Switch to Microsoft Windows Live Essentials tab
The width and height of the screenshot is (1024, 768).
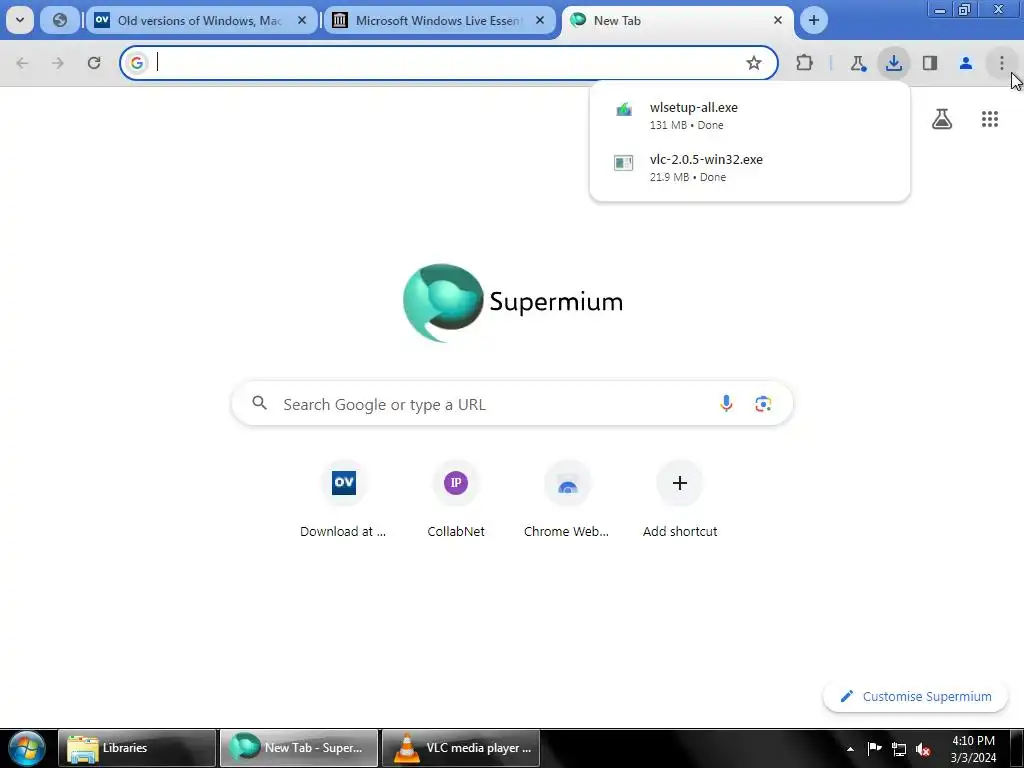438,20
